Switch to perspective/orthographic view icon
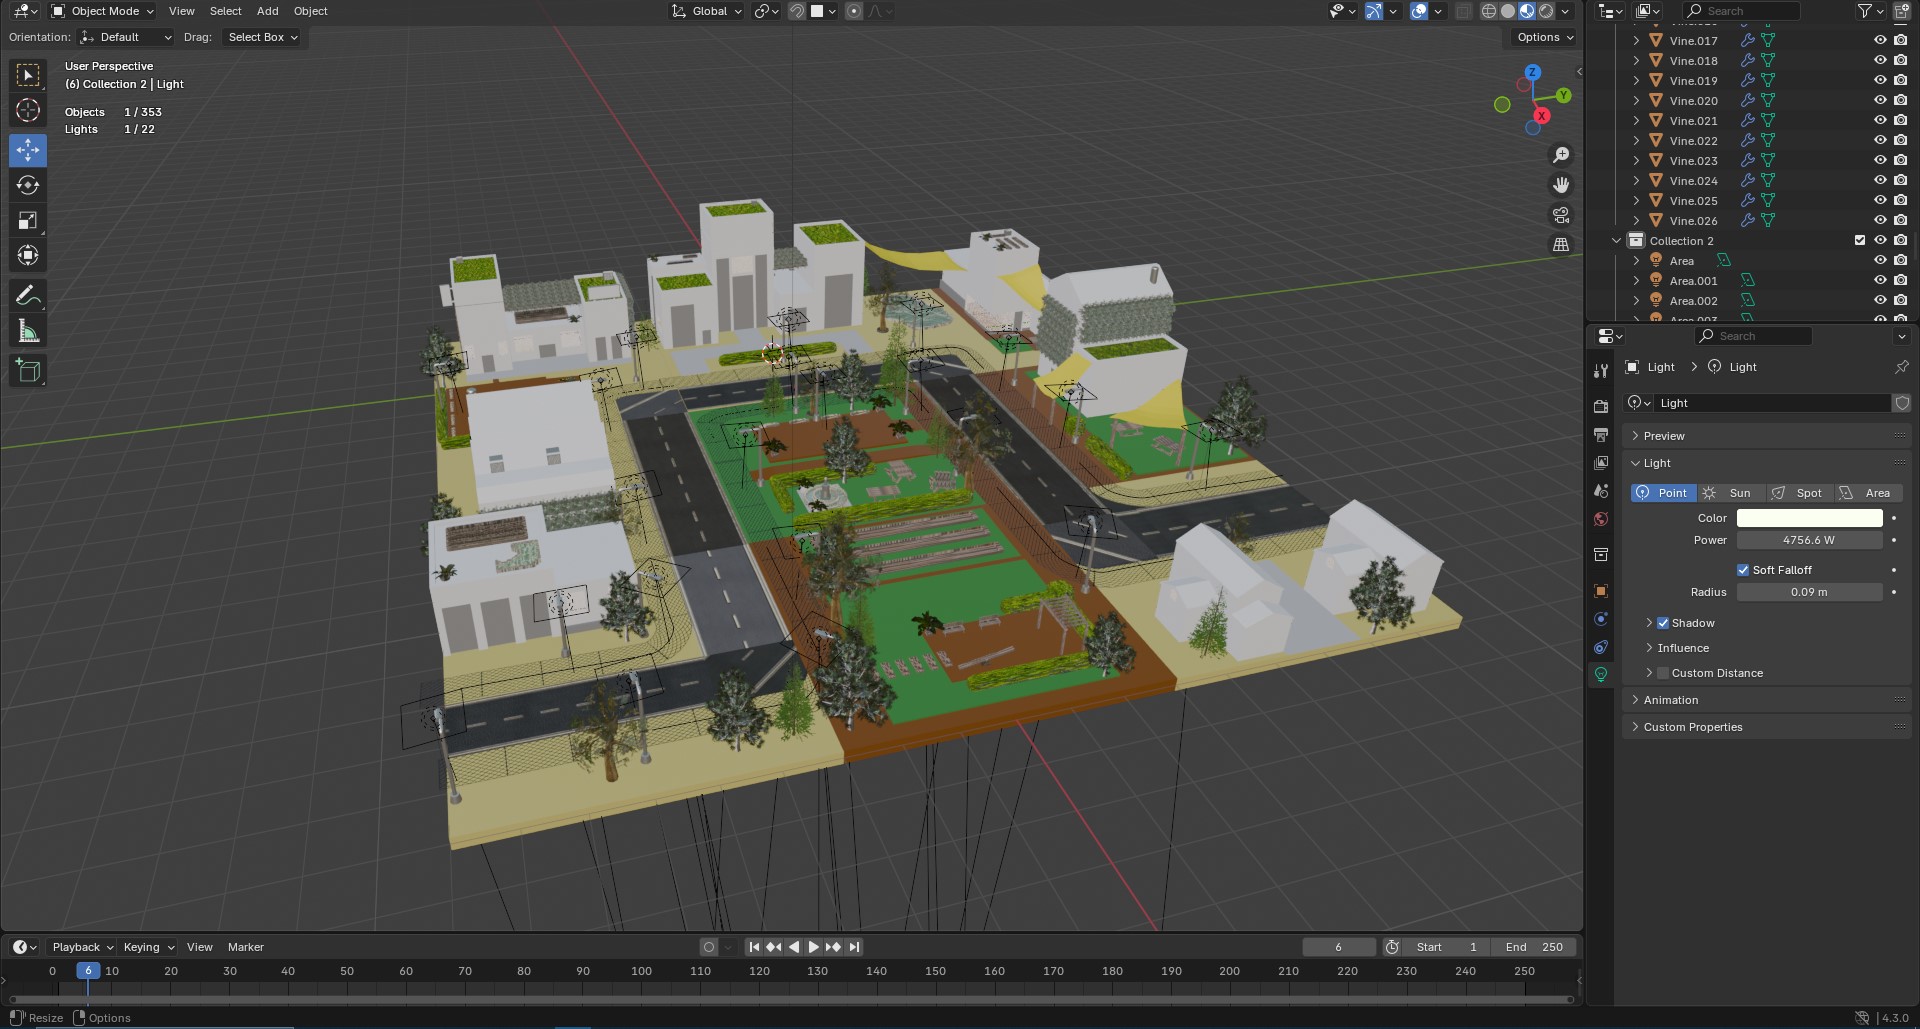Image resolution: width=1920 pixels, height=1029 pixels. point(1560,245)
